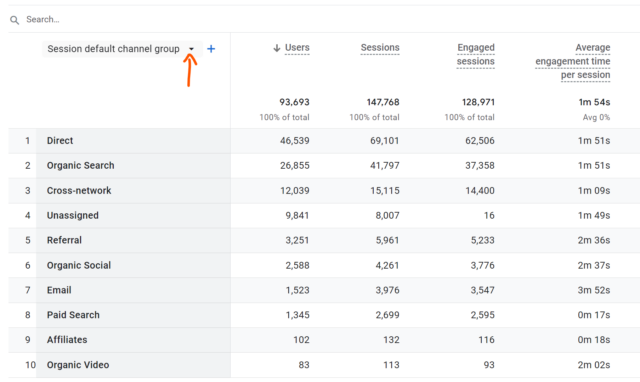Click Paid Search users 1,345
Viewport: 640px width, 382px height.
pyautogui.click(x=297, y=315)
